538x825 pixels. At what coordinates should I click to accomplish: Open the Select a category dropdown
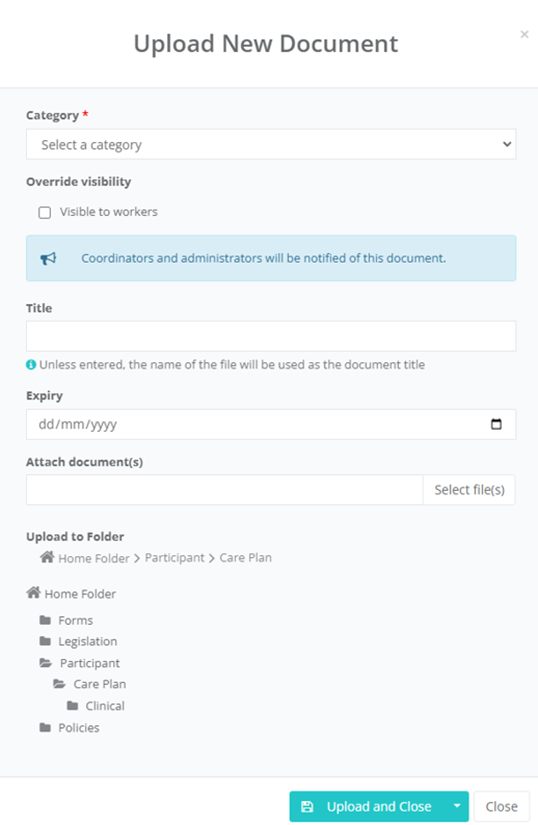pyautogui.click(x=271, y=144)
